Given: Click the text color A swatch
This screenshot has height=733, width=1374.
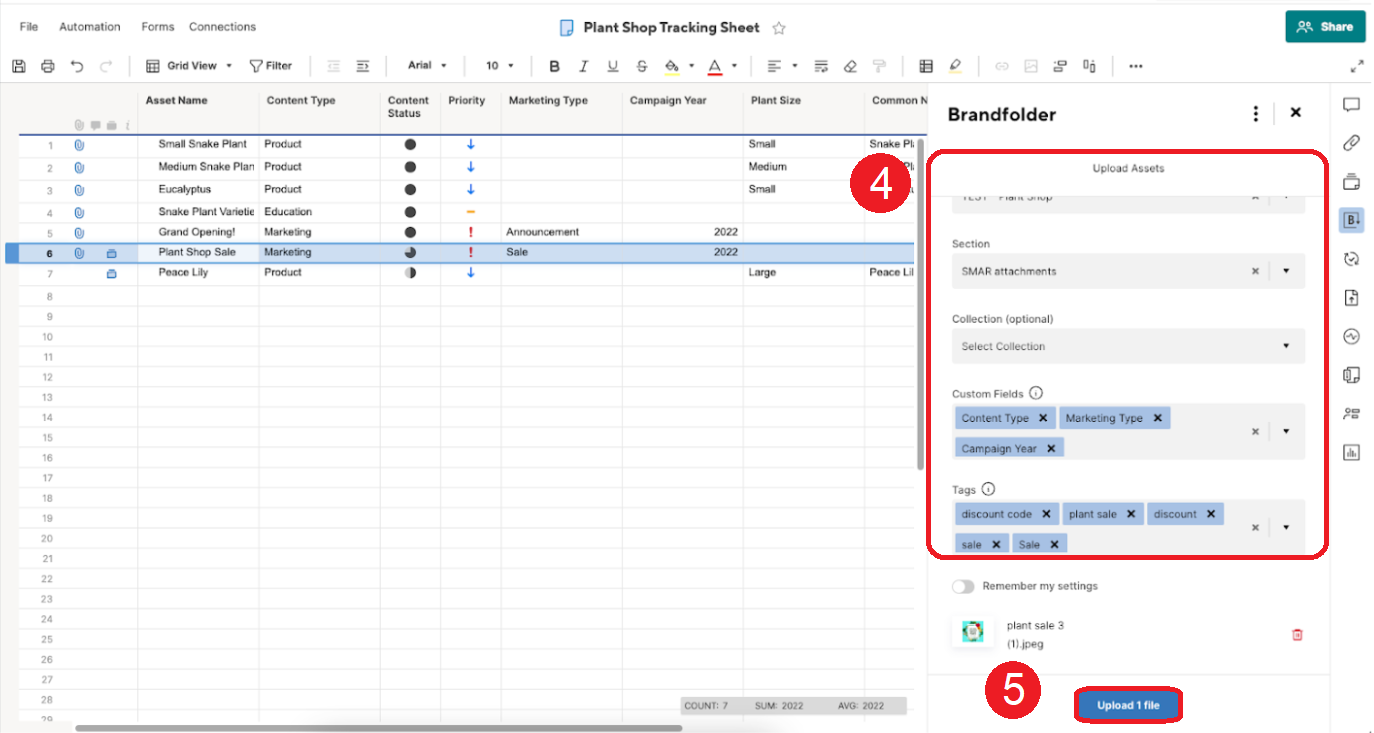Looking at the screenshot, I should click(x=715, y=67).
